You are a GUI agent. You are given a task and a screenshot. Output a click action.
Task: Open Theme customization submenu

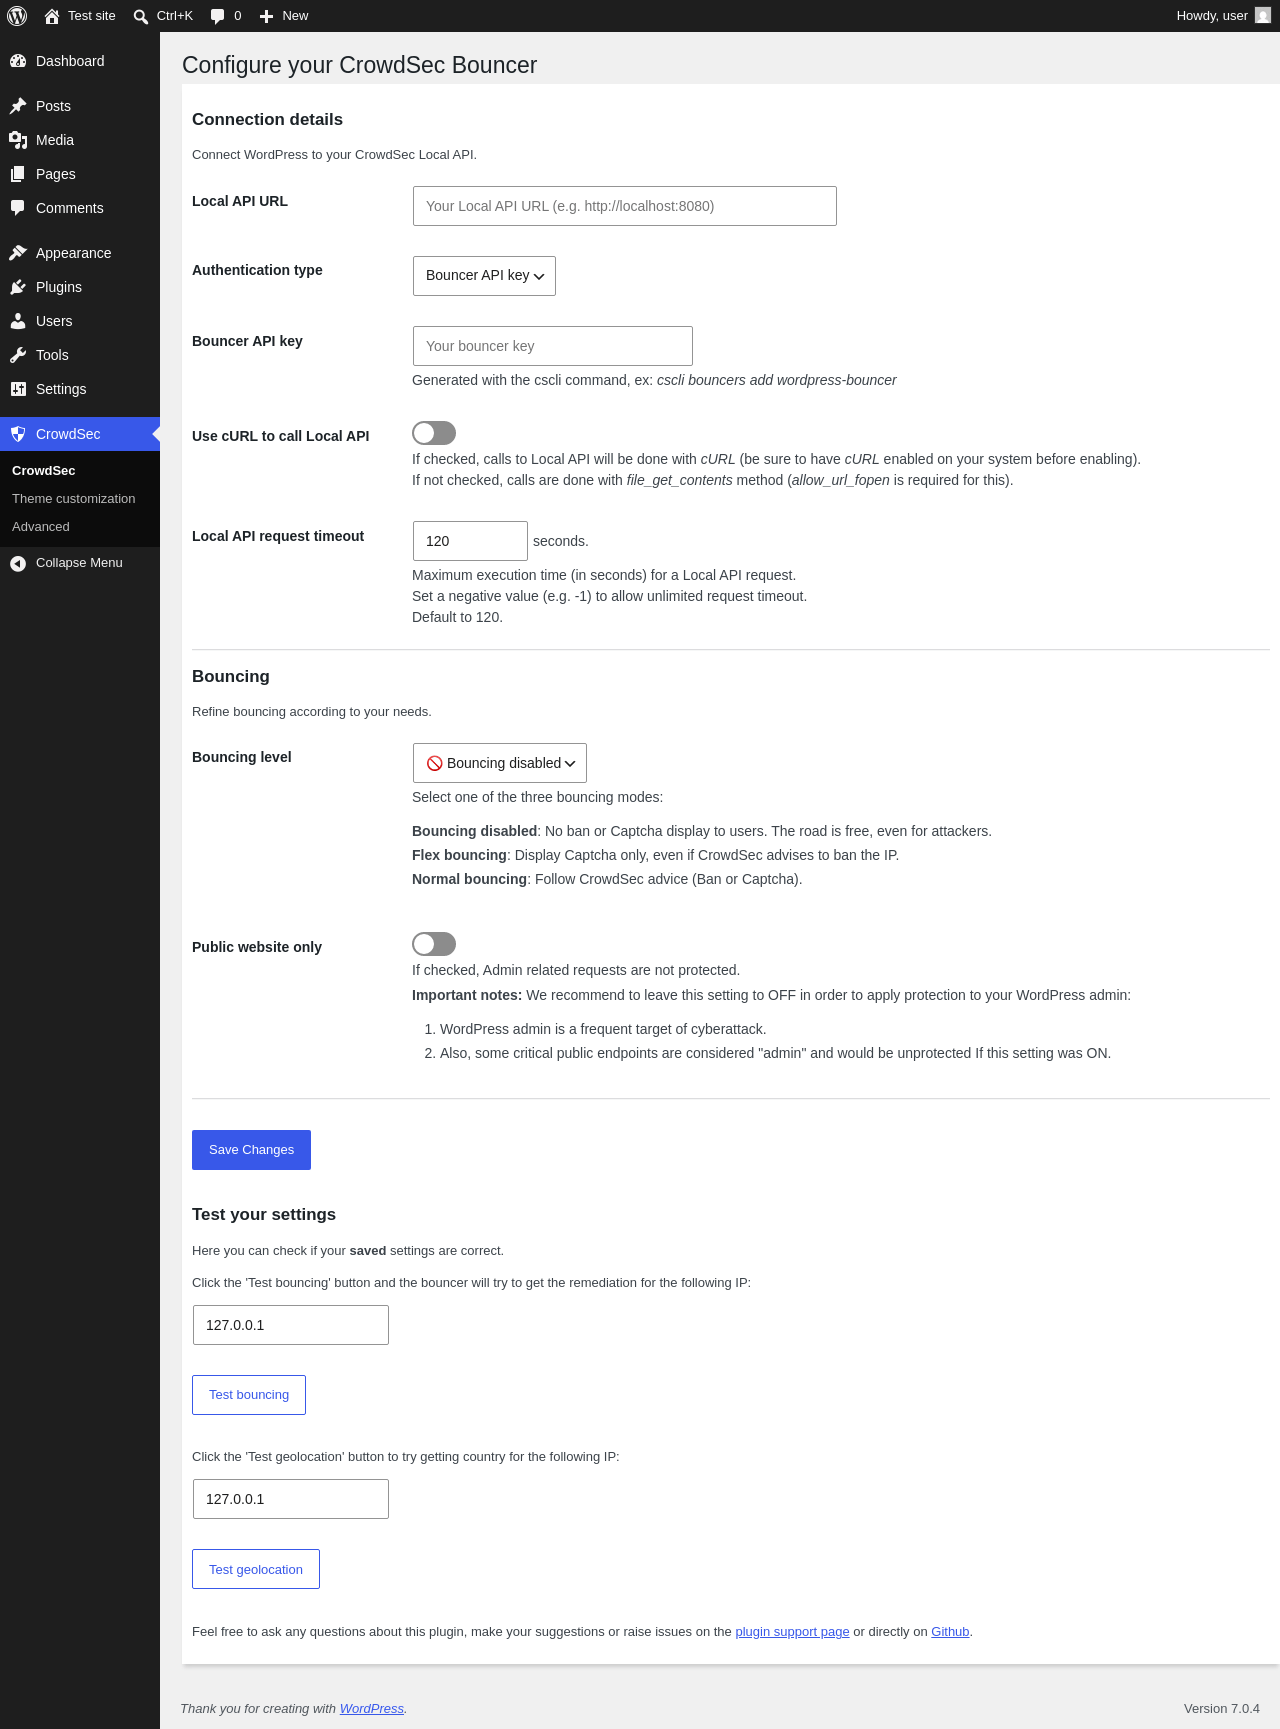tap(74, 499)
